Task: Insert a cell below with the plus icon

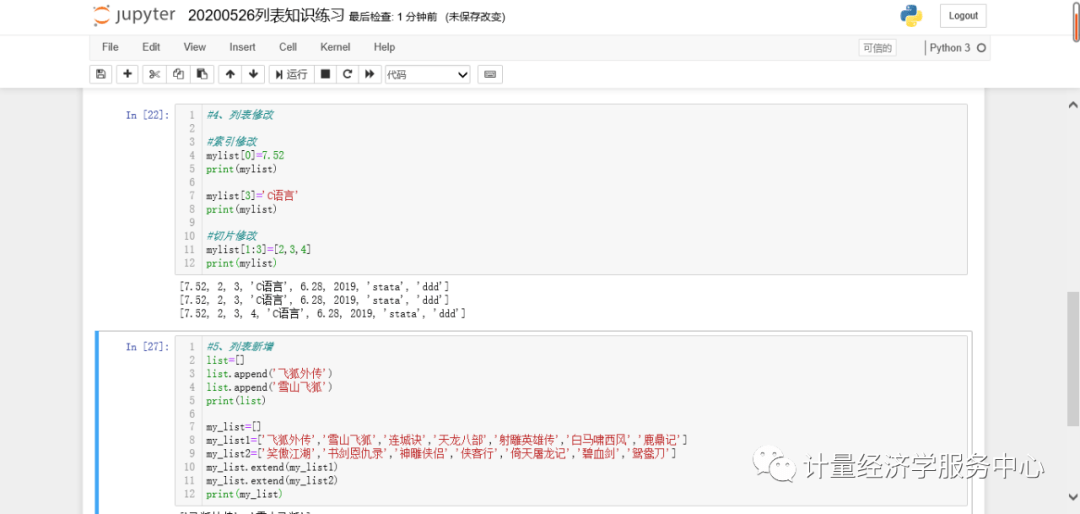Action: tap(127, 74)
